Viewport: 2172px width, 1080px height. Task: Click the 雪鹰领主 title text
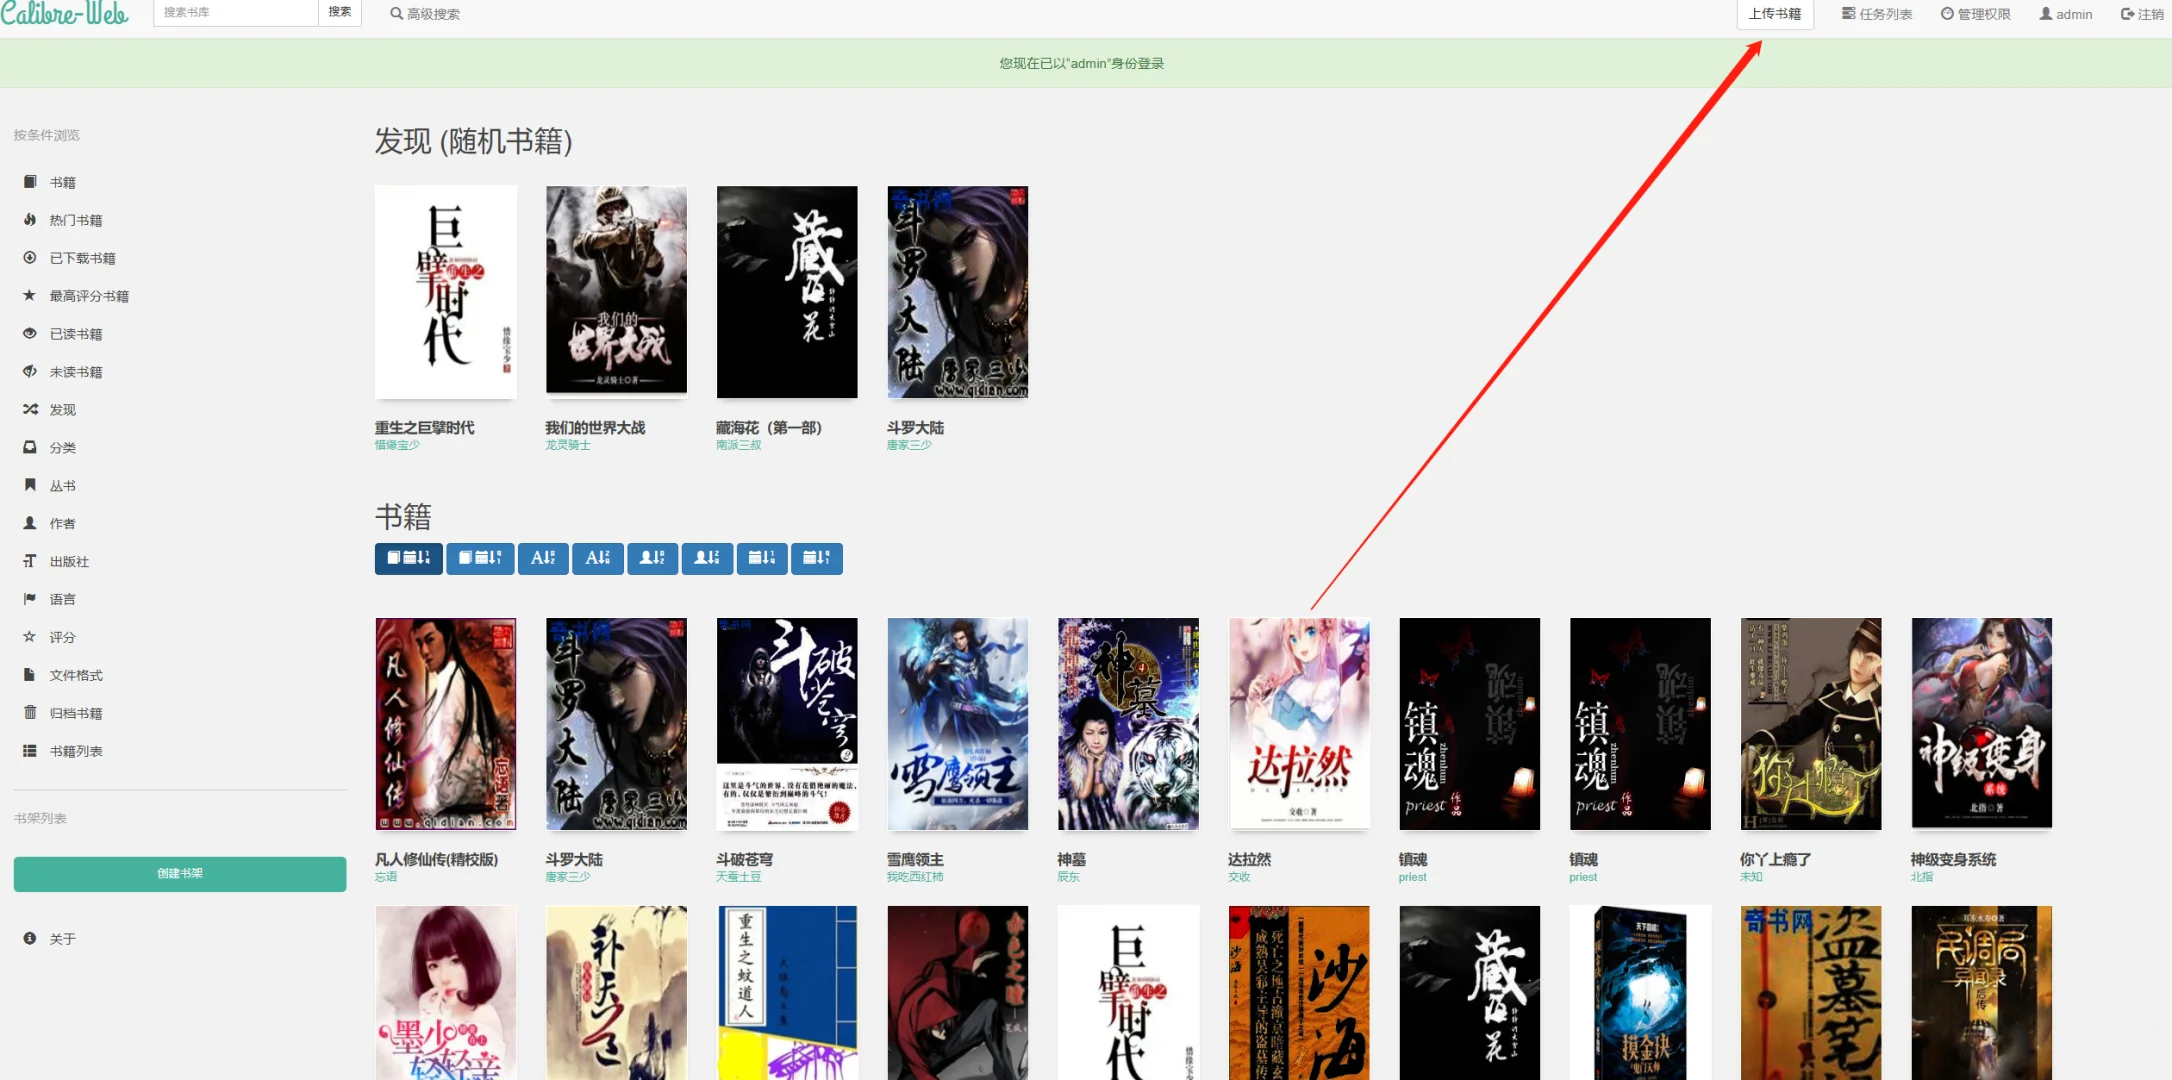pyautogui.click(x=915, y=859)
